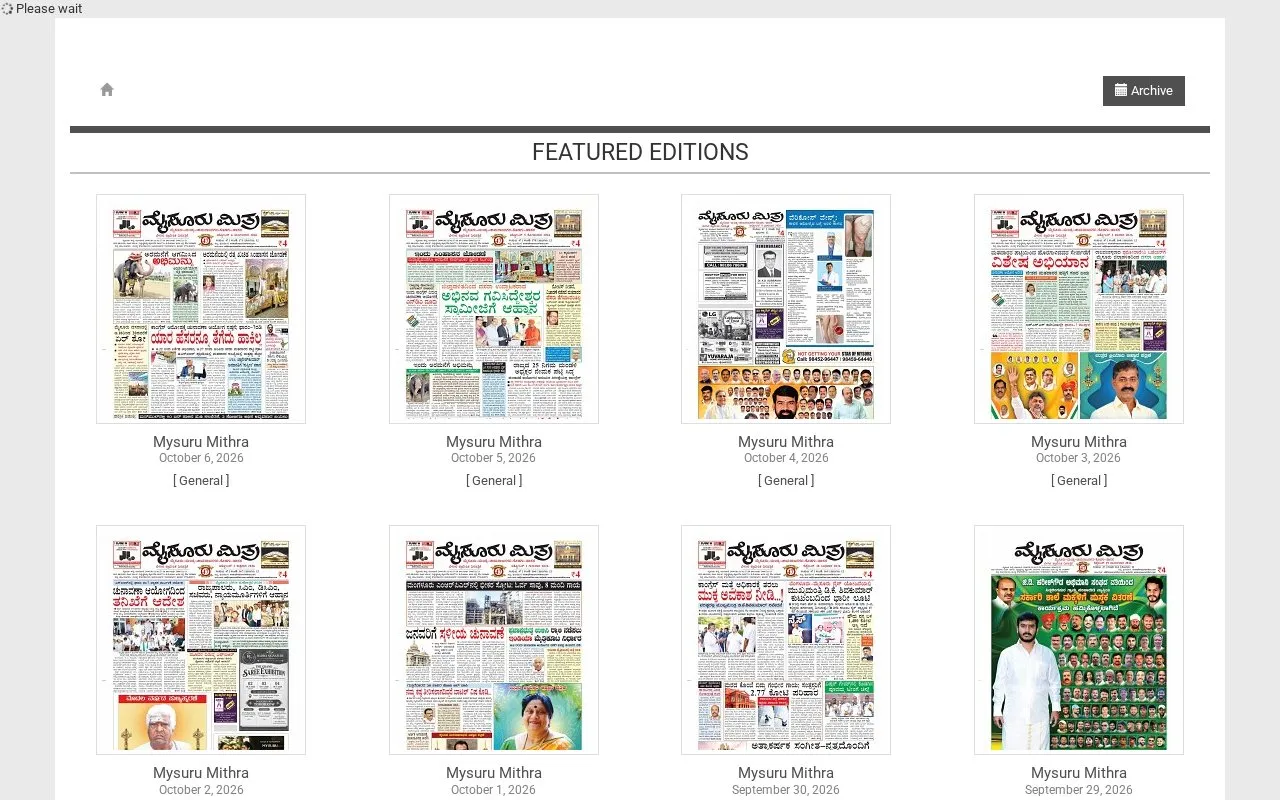Open the October 1, 2026 edition thumbnail
Viewport: 1280px width, 800px height.
494,640
